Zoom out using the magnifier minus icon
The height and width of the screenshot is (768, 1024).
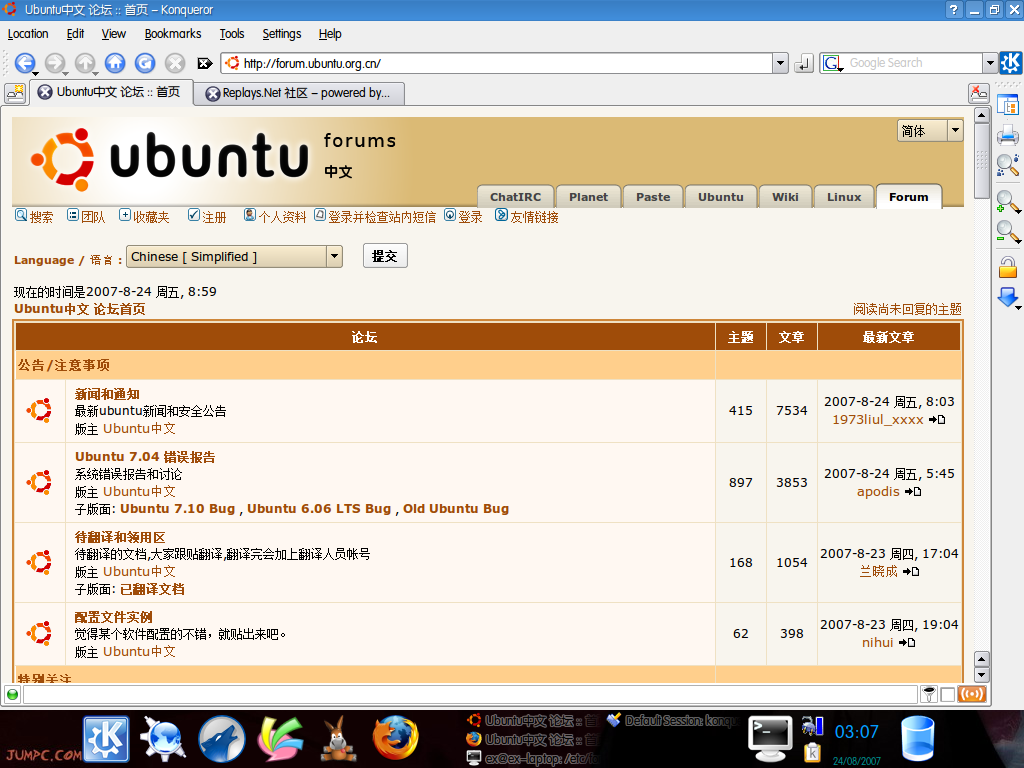coord(1008,232)
